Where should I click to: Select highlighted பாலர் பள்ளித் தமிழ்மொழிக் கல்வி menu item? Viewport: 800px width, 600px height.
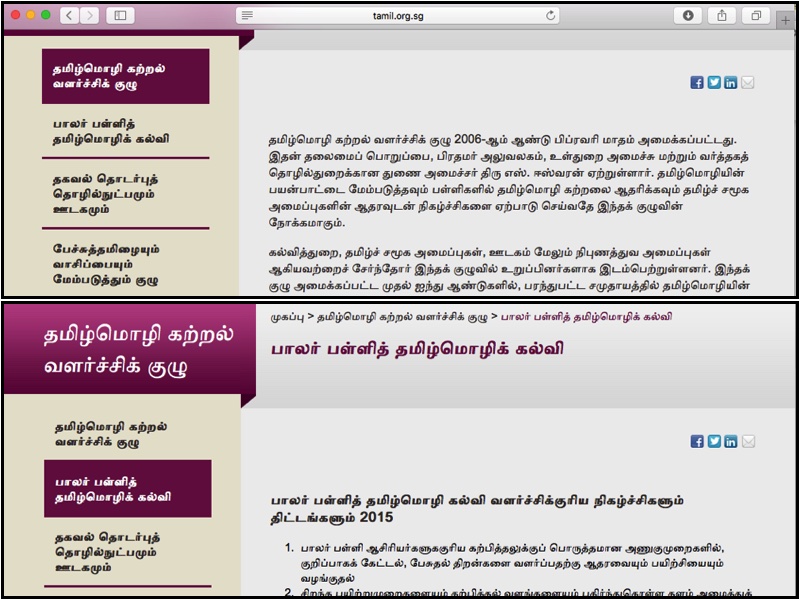(126, 489)
